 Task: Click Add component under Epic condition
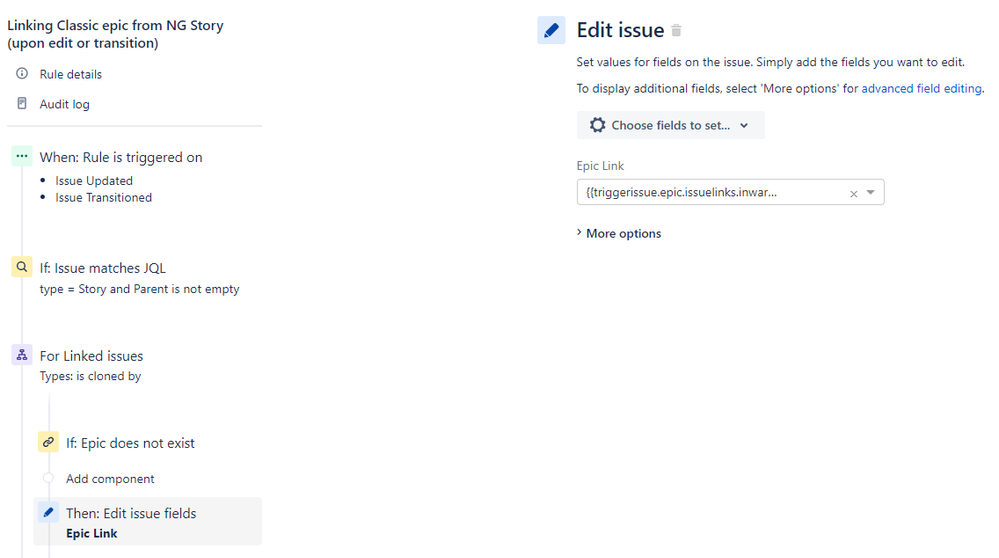point(110,478)
